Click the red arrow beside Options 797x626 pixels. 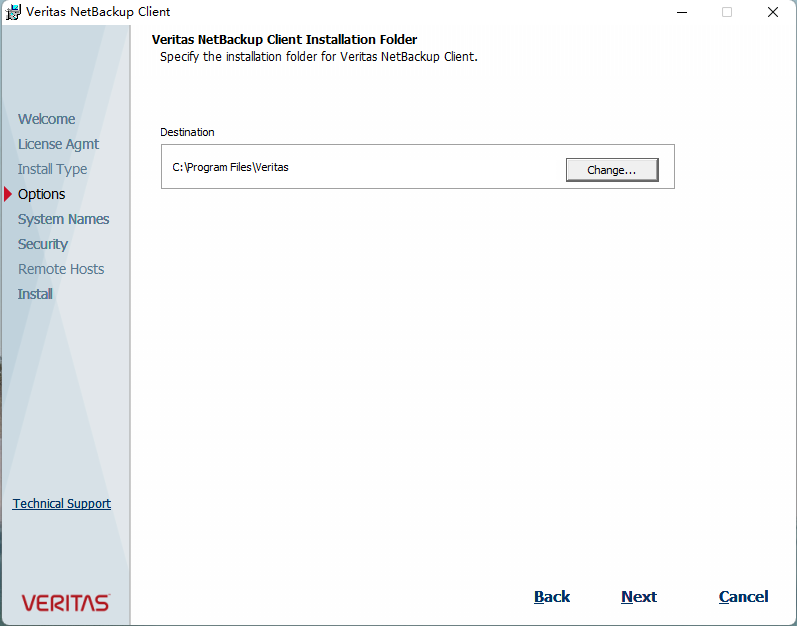coord(8,194)
